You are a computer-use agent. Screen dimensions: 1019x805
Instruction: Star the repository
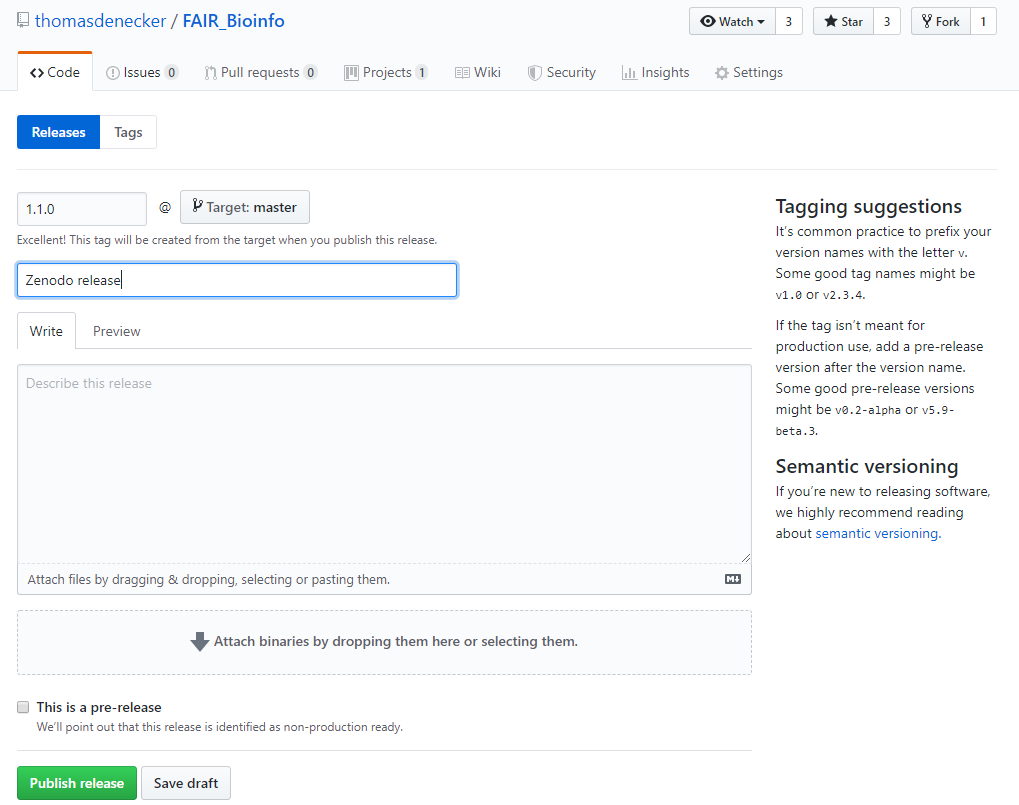coord(844,21)
